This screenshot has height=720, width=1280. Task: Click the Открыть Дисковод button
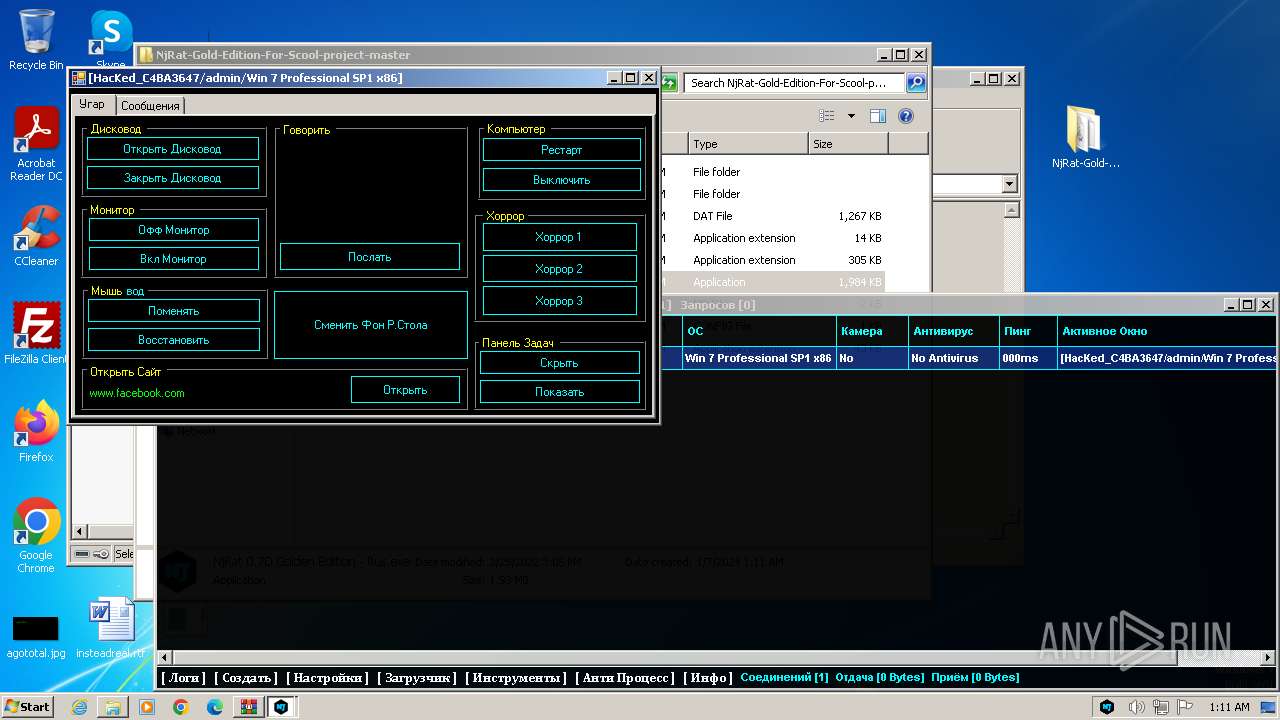point(173,149)
